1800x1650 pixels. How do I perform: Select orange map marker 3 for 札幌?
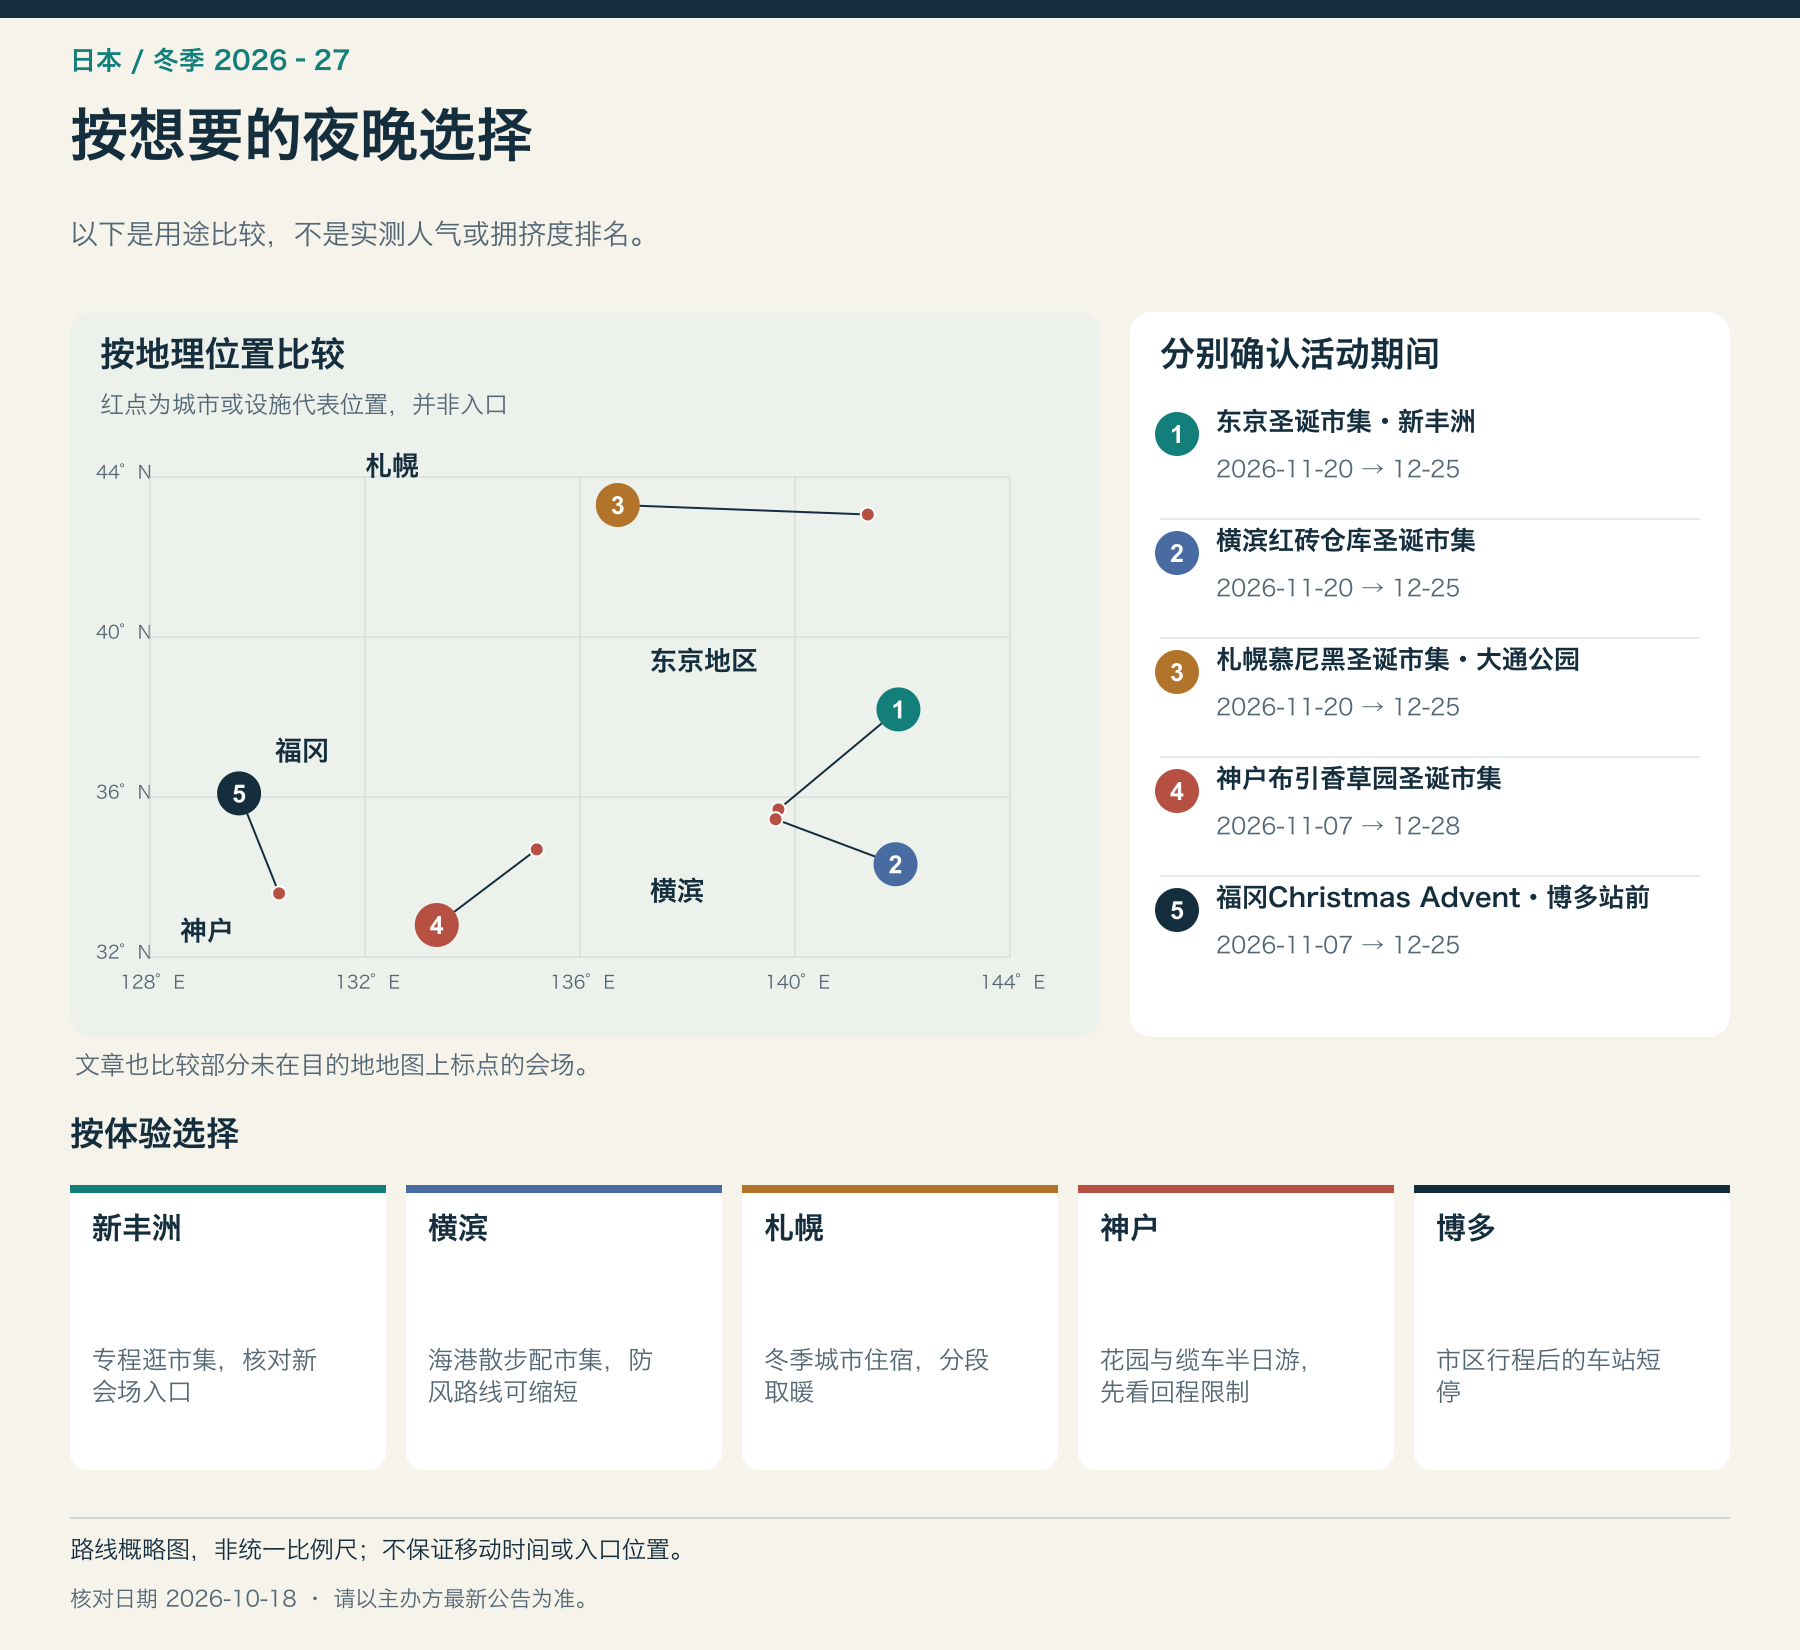[618, 505]
